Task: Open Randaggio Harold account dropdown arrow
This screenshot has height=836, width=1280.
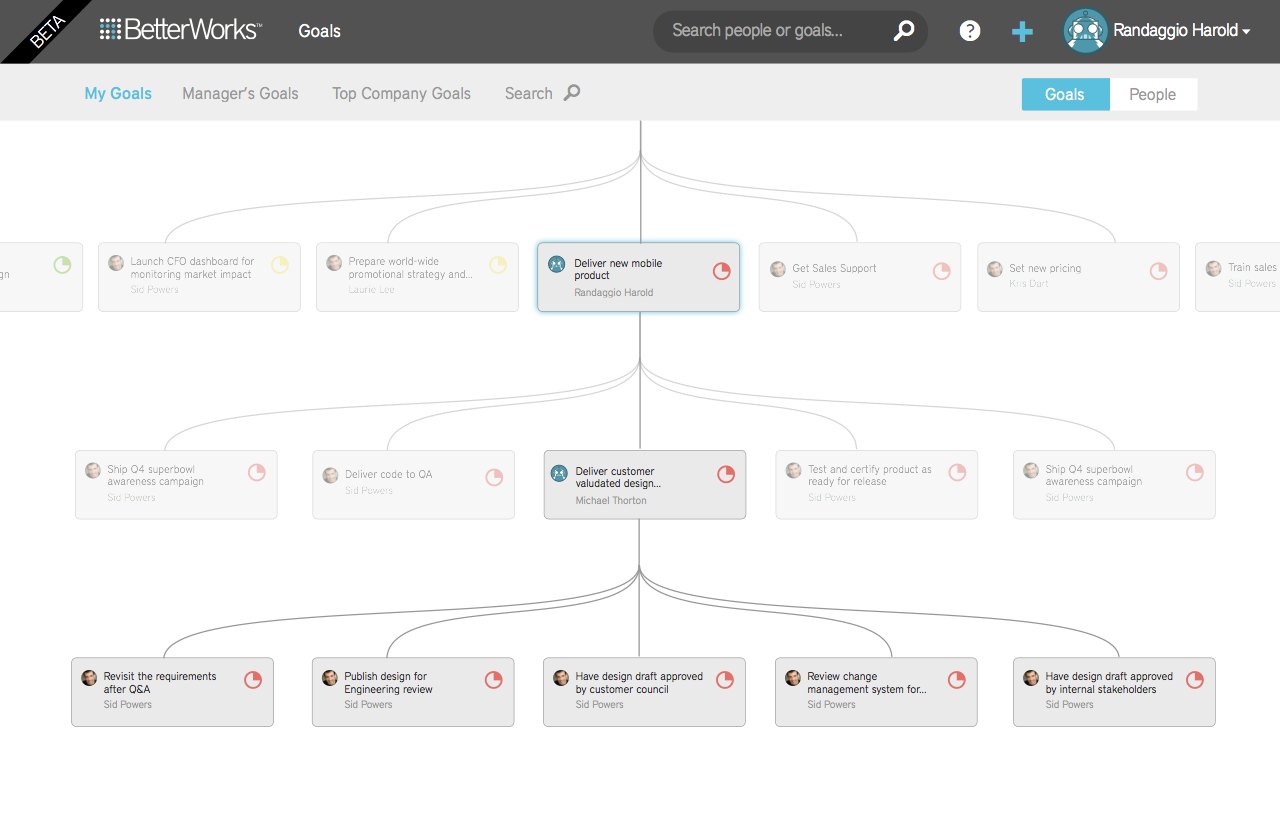Action: pos(1246,32)
